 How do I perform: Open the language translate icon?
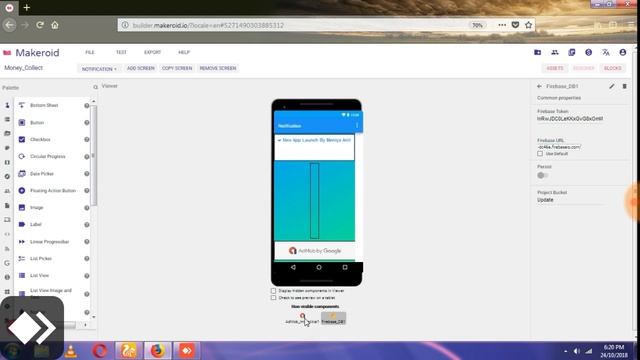(x=606, y=52)
